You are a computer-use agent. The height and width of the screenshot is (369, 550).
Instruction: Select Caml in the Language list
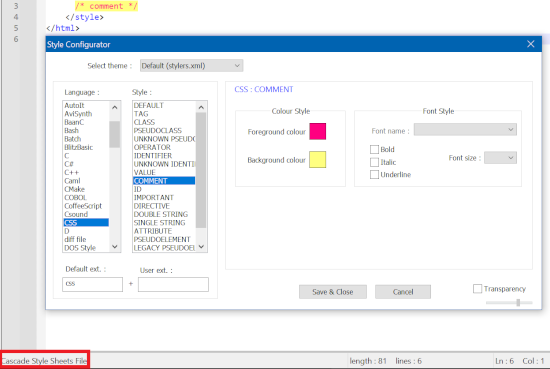click(86, 181)
